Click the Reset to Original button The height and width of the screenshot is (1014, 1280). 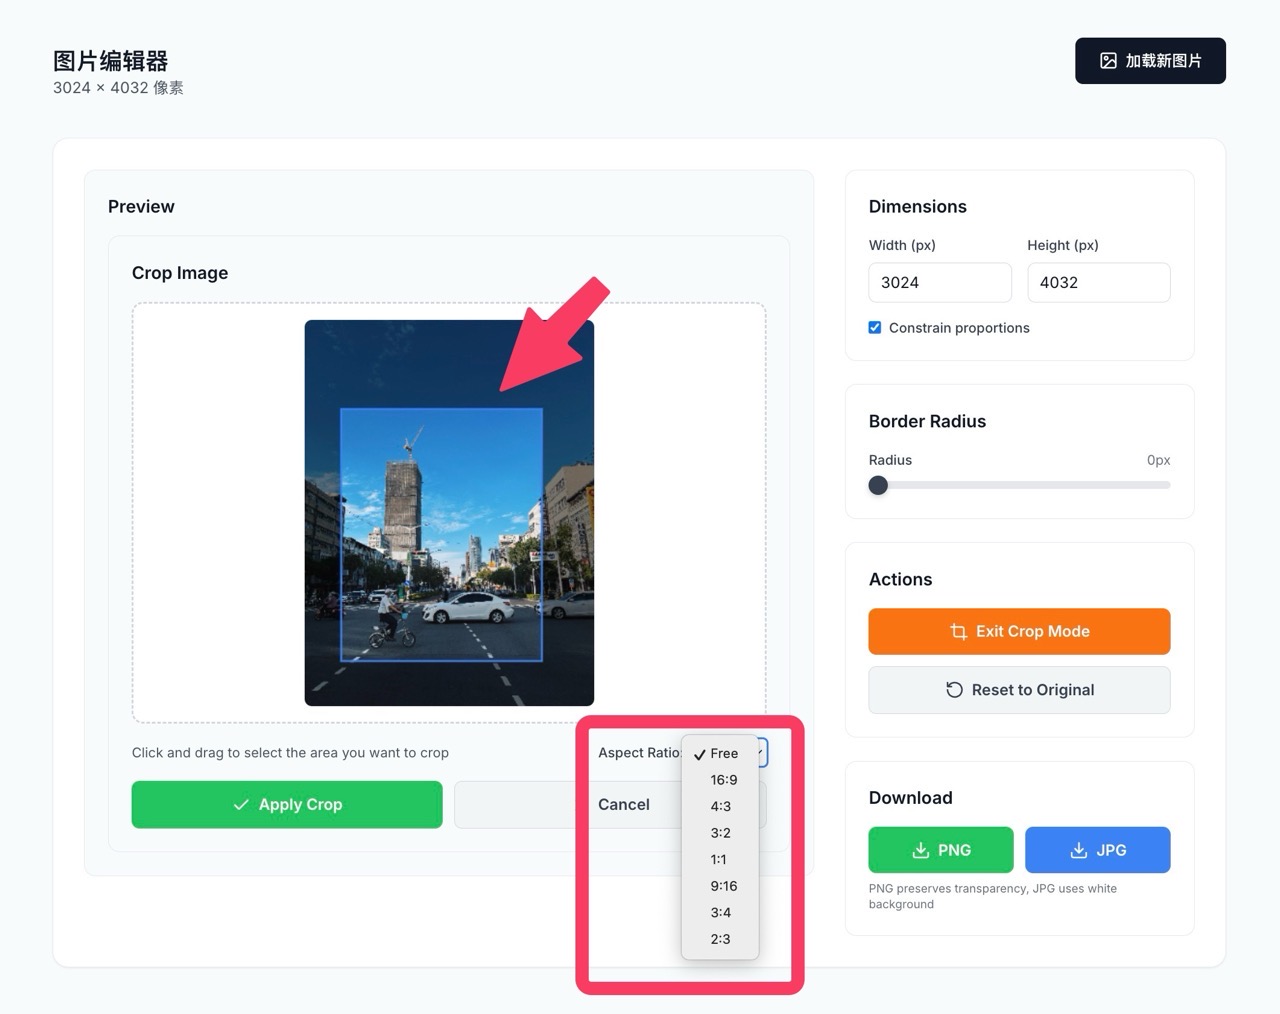1019,690
